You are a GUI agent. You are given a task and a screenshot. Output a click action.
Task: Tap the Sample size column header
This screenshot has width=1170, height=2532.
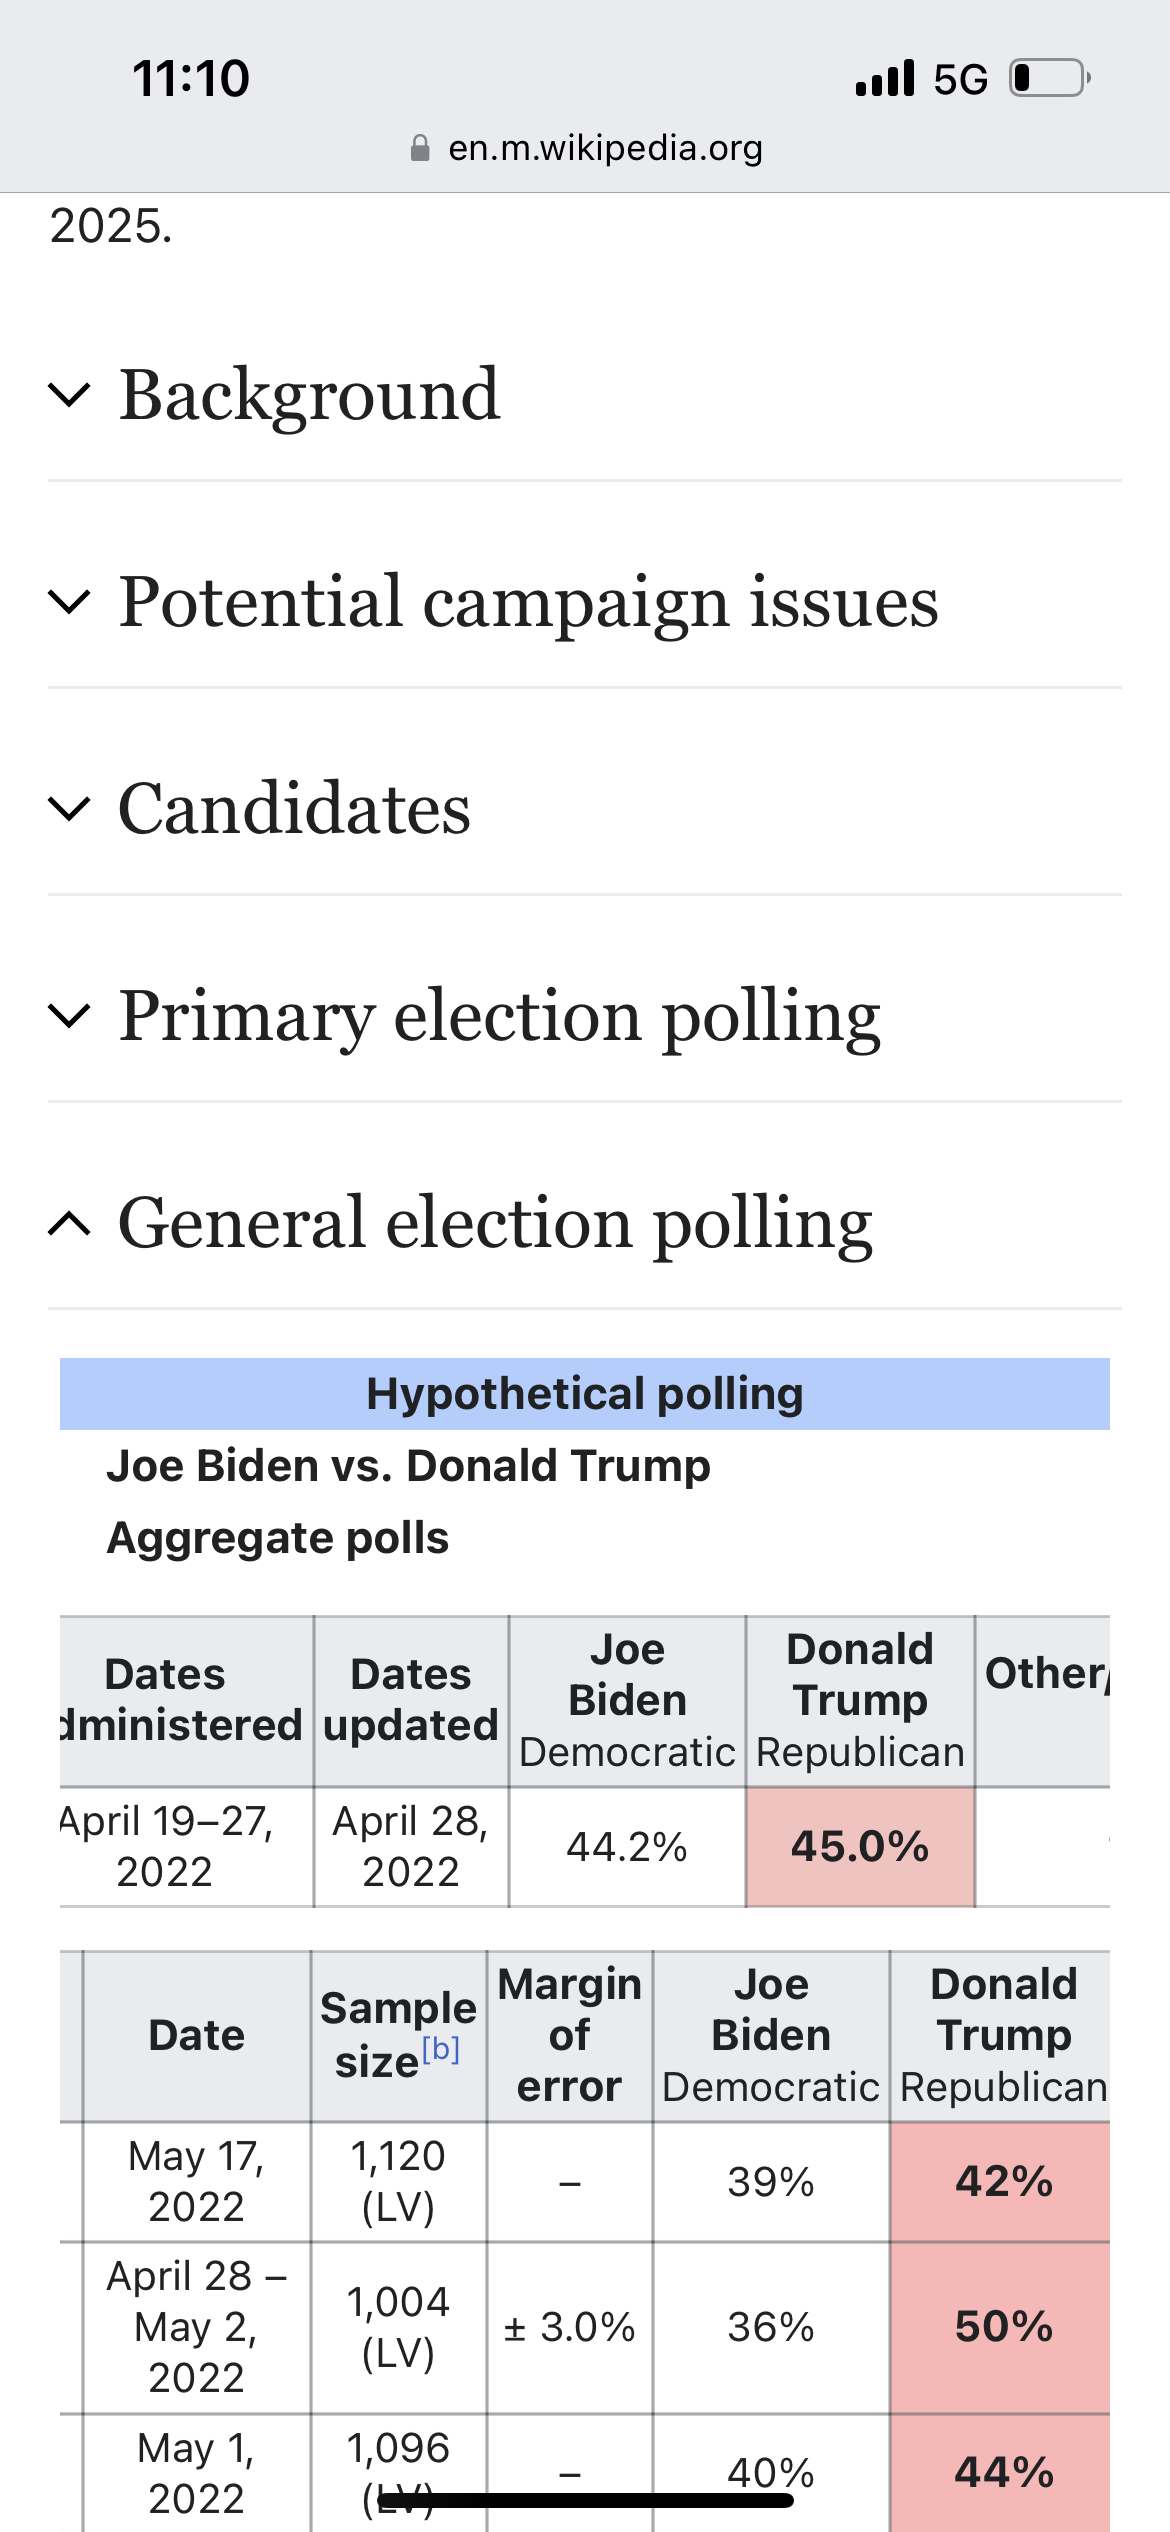[398, 2036]
